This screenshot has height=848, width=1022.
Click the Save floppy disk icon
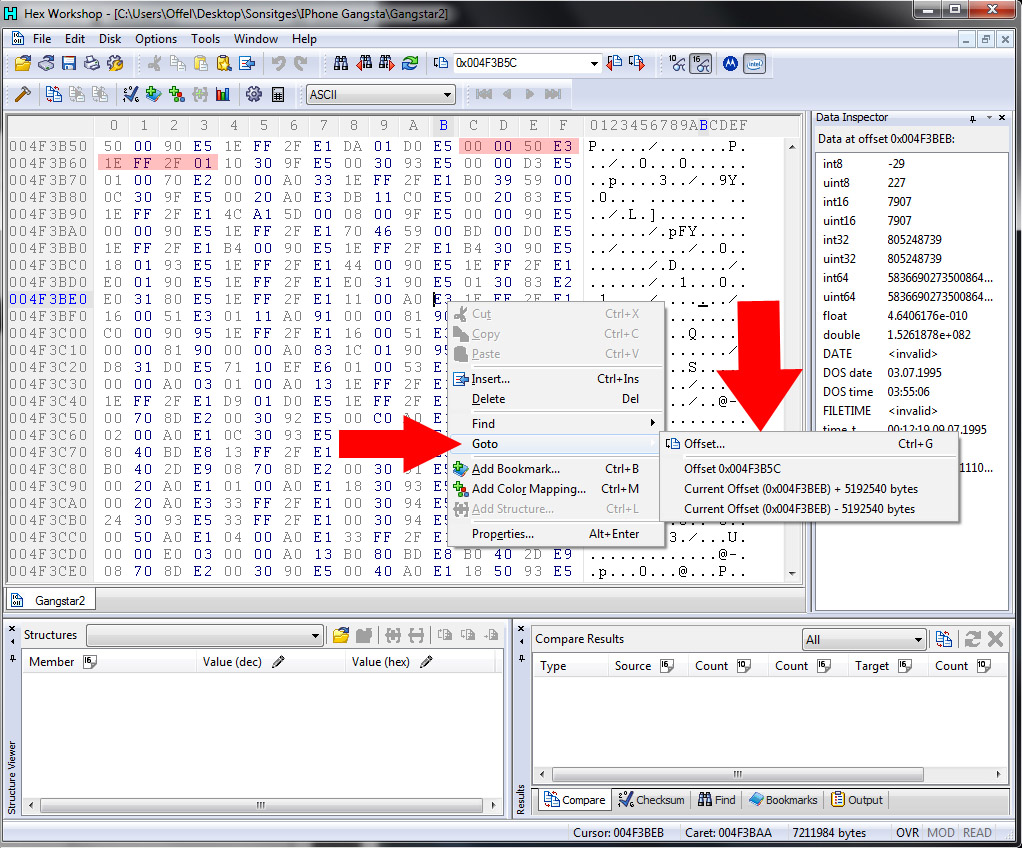click(69, 63)
